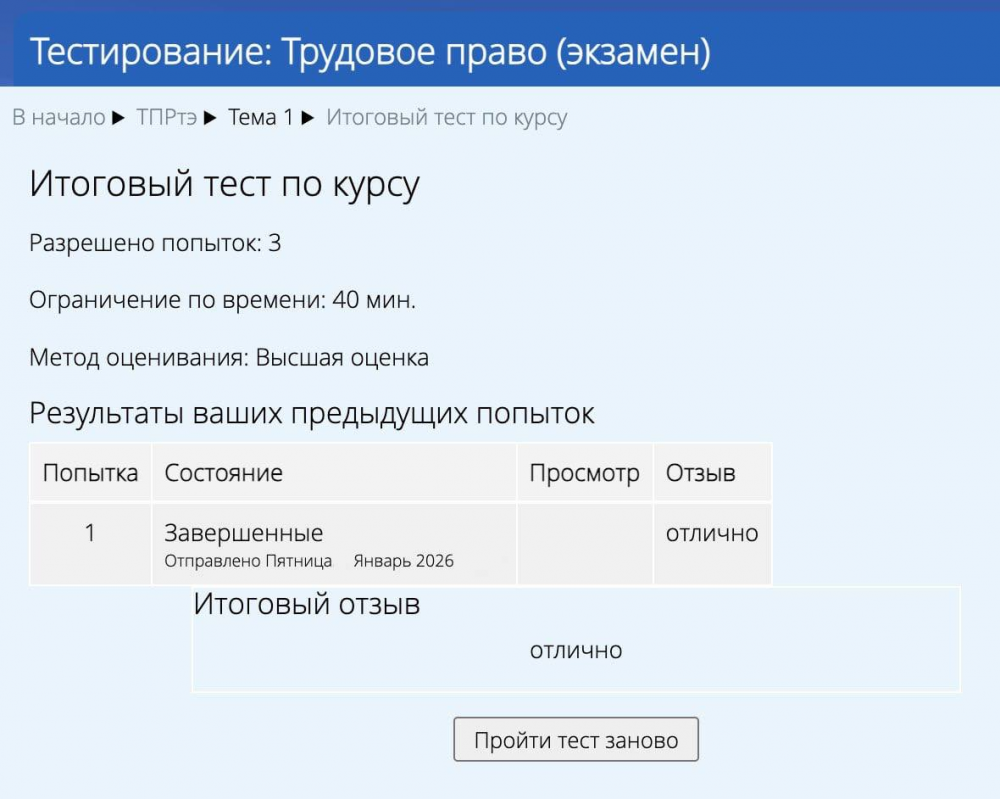Select "Тема 1" in the breadcrumb
This screenshot has width=1000, height=799.
coord(260,118)
